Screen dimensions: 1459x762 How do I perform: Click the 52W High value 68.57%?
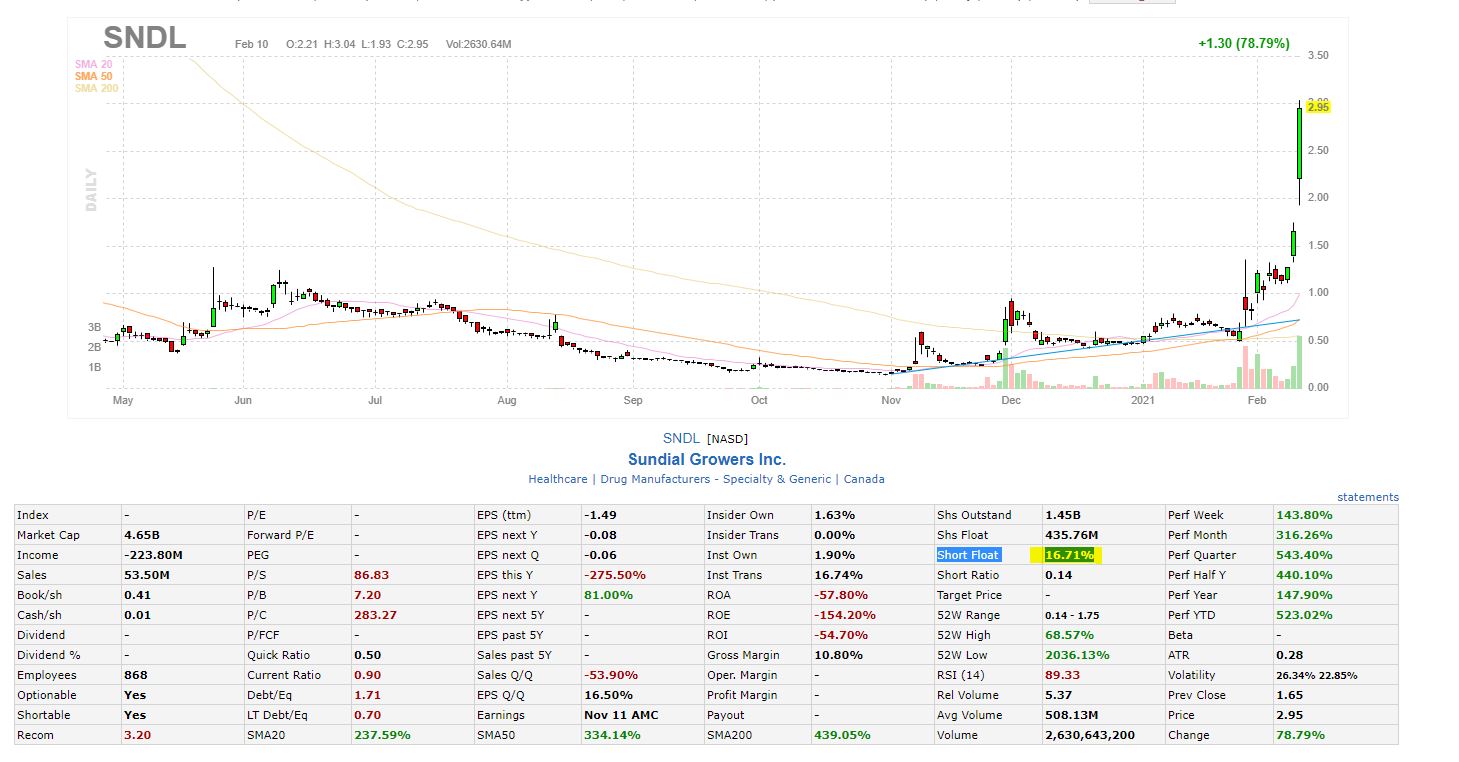click(x=1069, y=635)
